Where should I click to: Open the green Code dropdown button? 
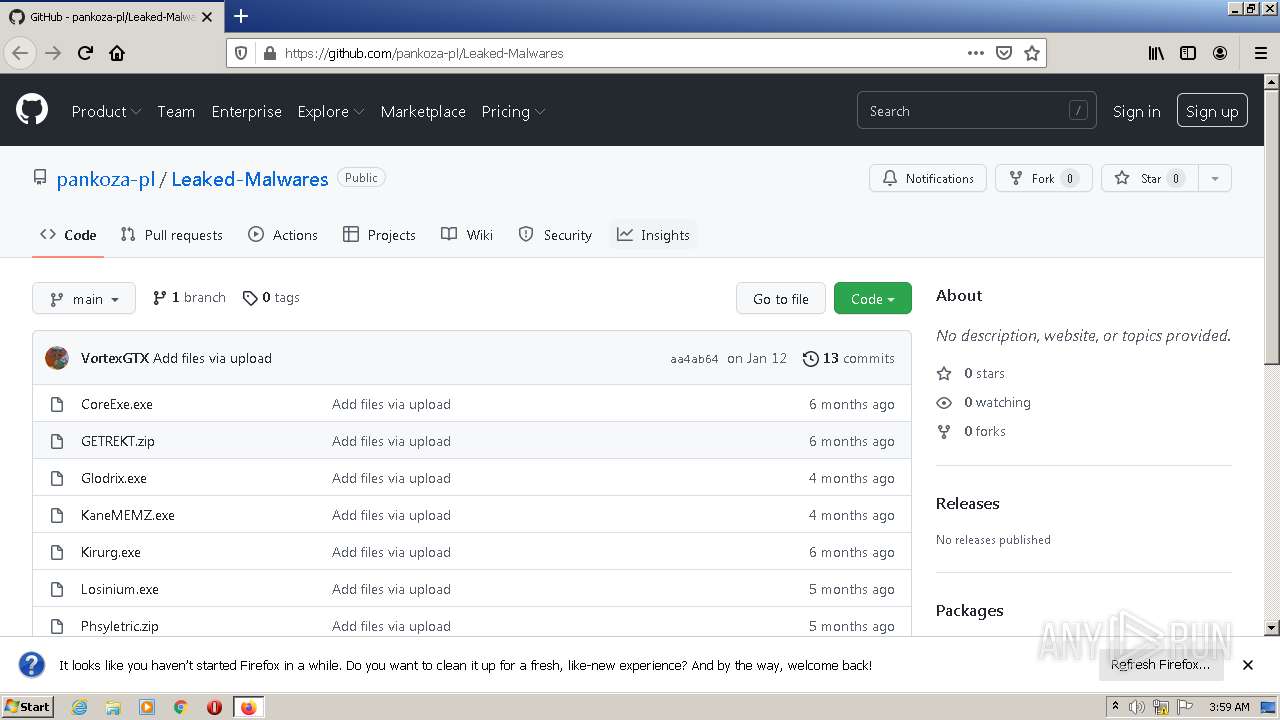click(x=873, y=298)
